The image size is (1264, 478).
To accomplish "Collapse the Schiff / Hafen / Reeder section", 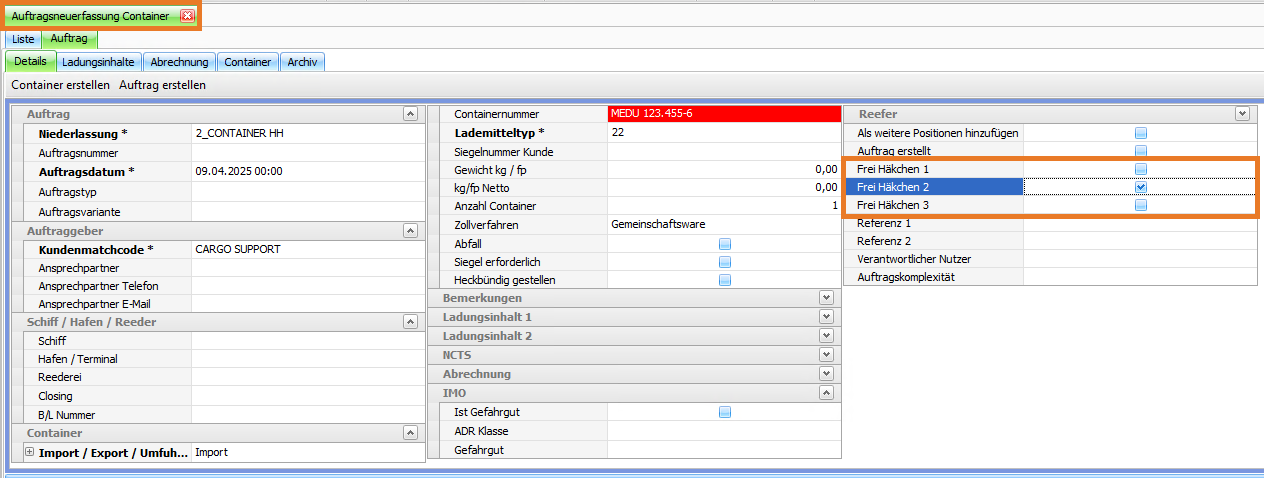I will point(409,322).
